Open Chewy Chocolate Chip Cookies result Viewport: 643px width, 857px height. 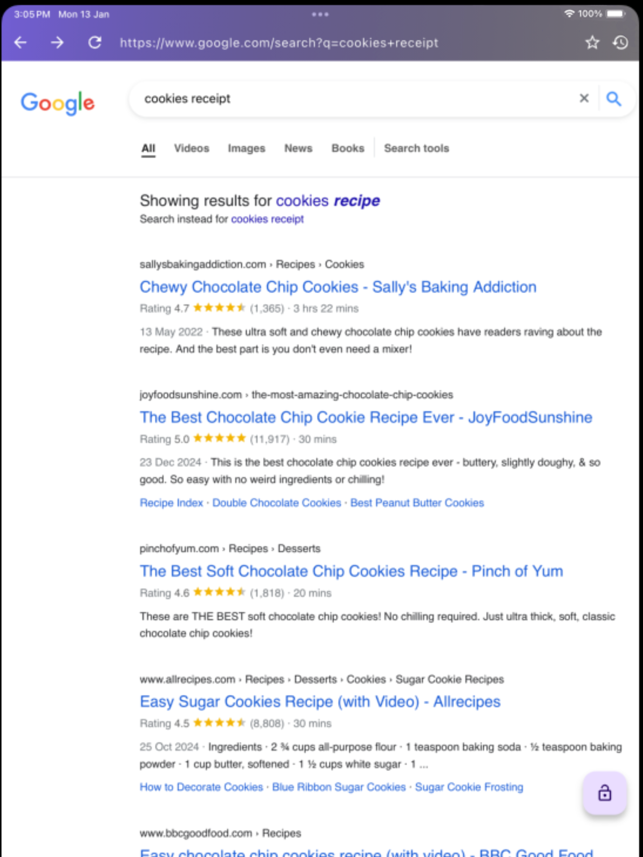click(x=338, y=287)
